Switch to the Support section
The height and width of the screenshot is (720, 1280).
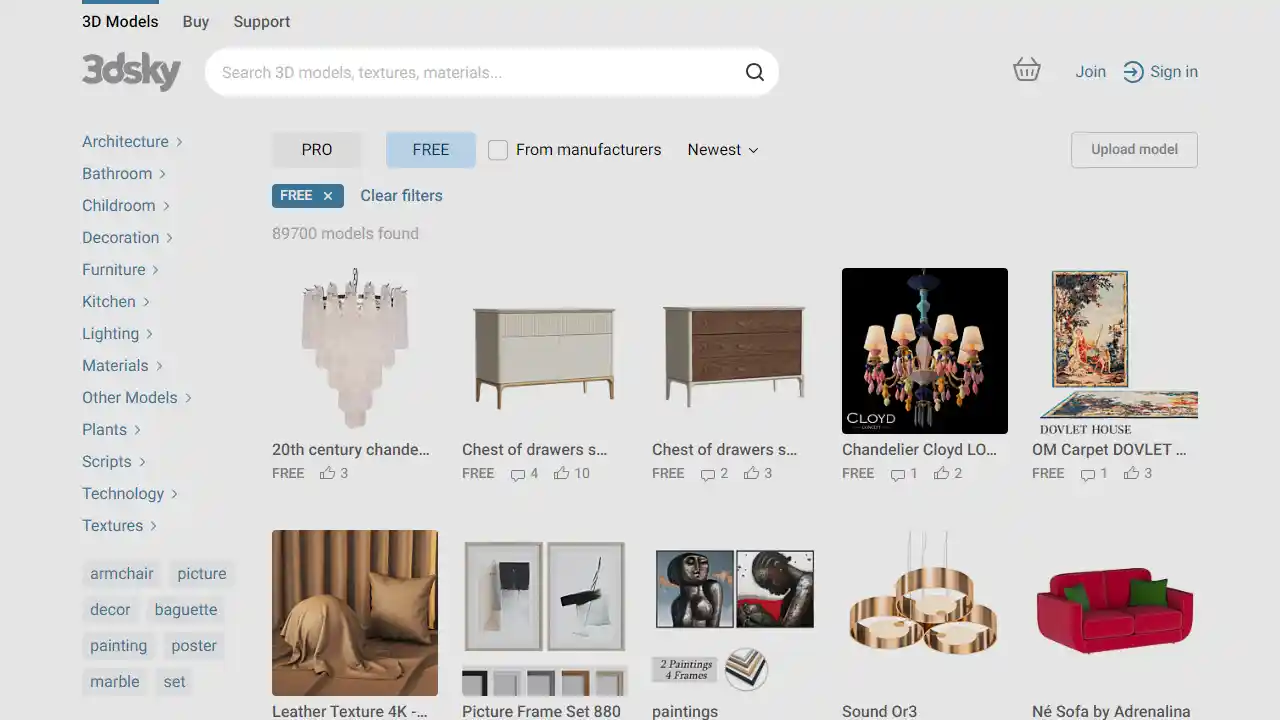(x=261, y=21)
